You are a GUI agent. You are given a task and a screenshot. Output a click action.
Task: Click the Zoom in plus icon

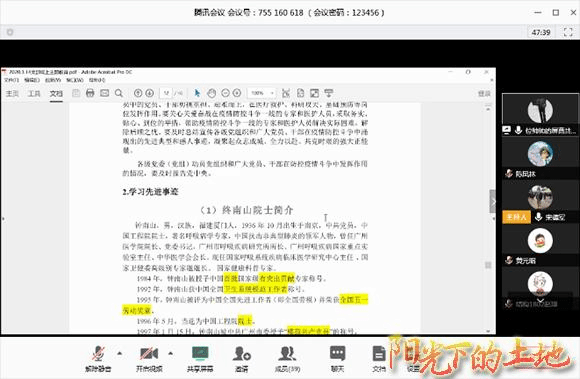click(237, 93)
